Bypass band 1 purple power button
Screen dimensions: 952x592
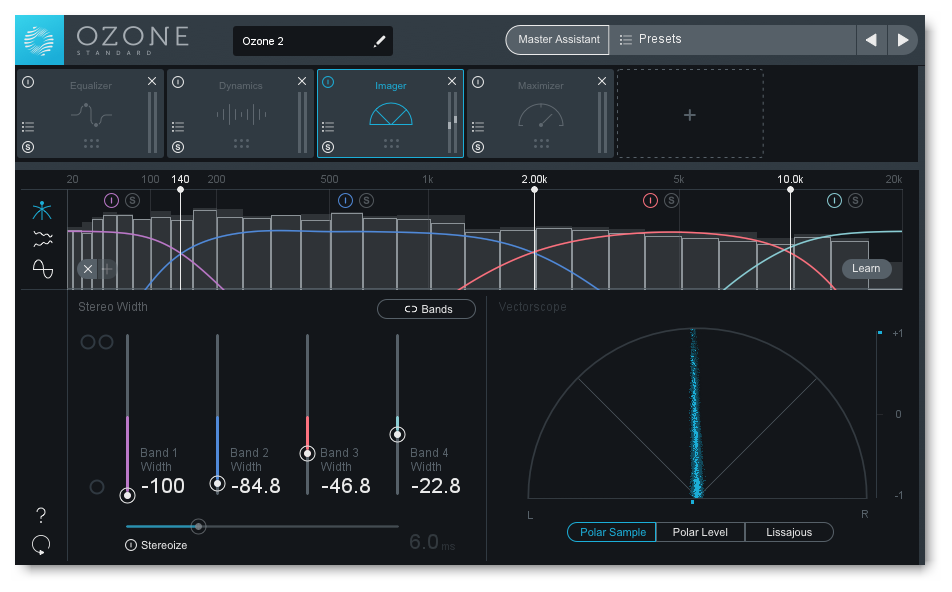click(111, 200)
